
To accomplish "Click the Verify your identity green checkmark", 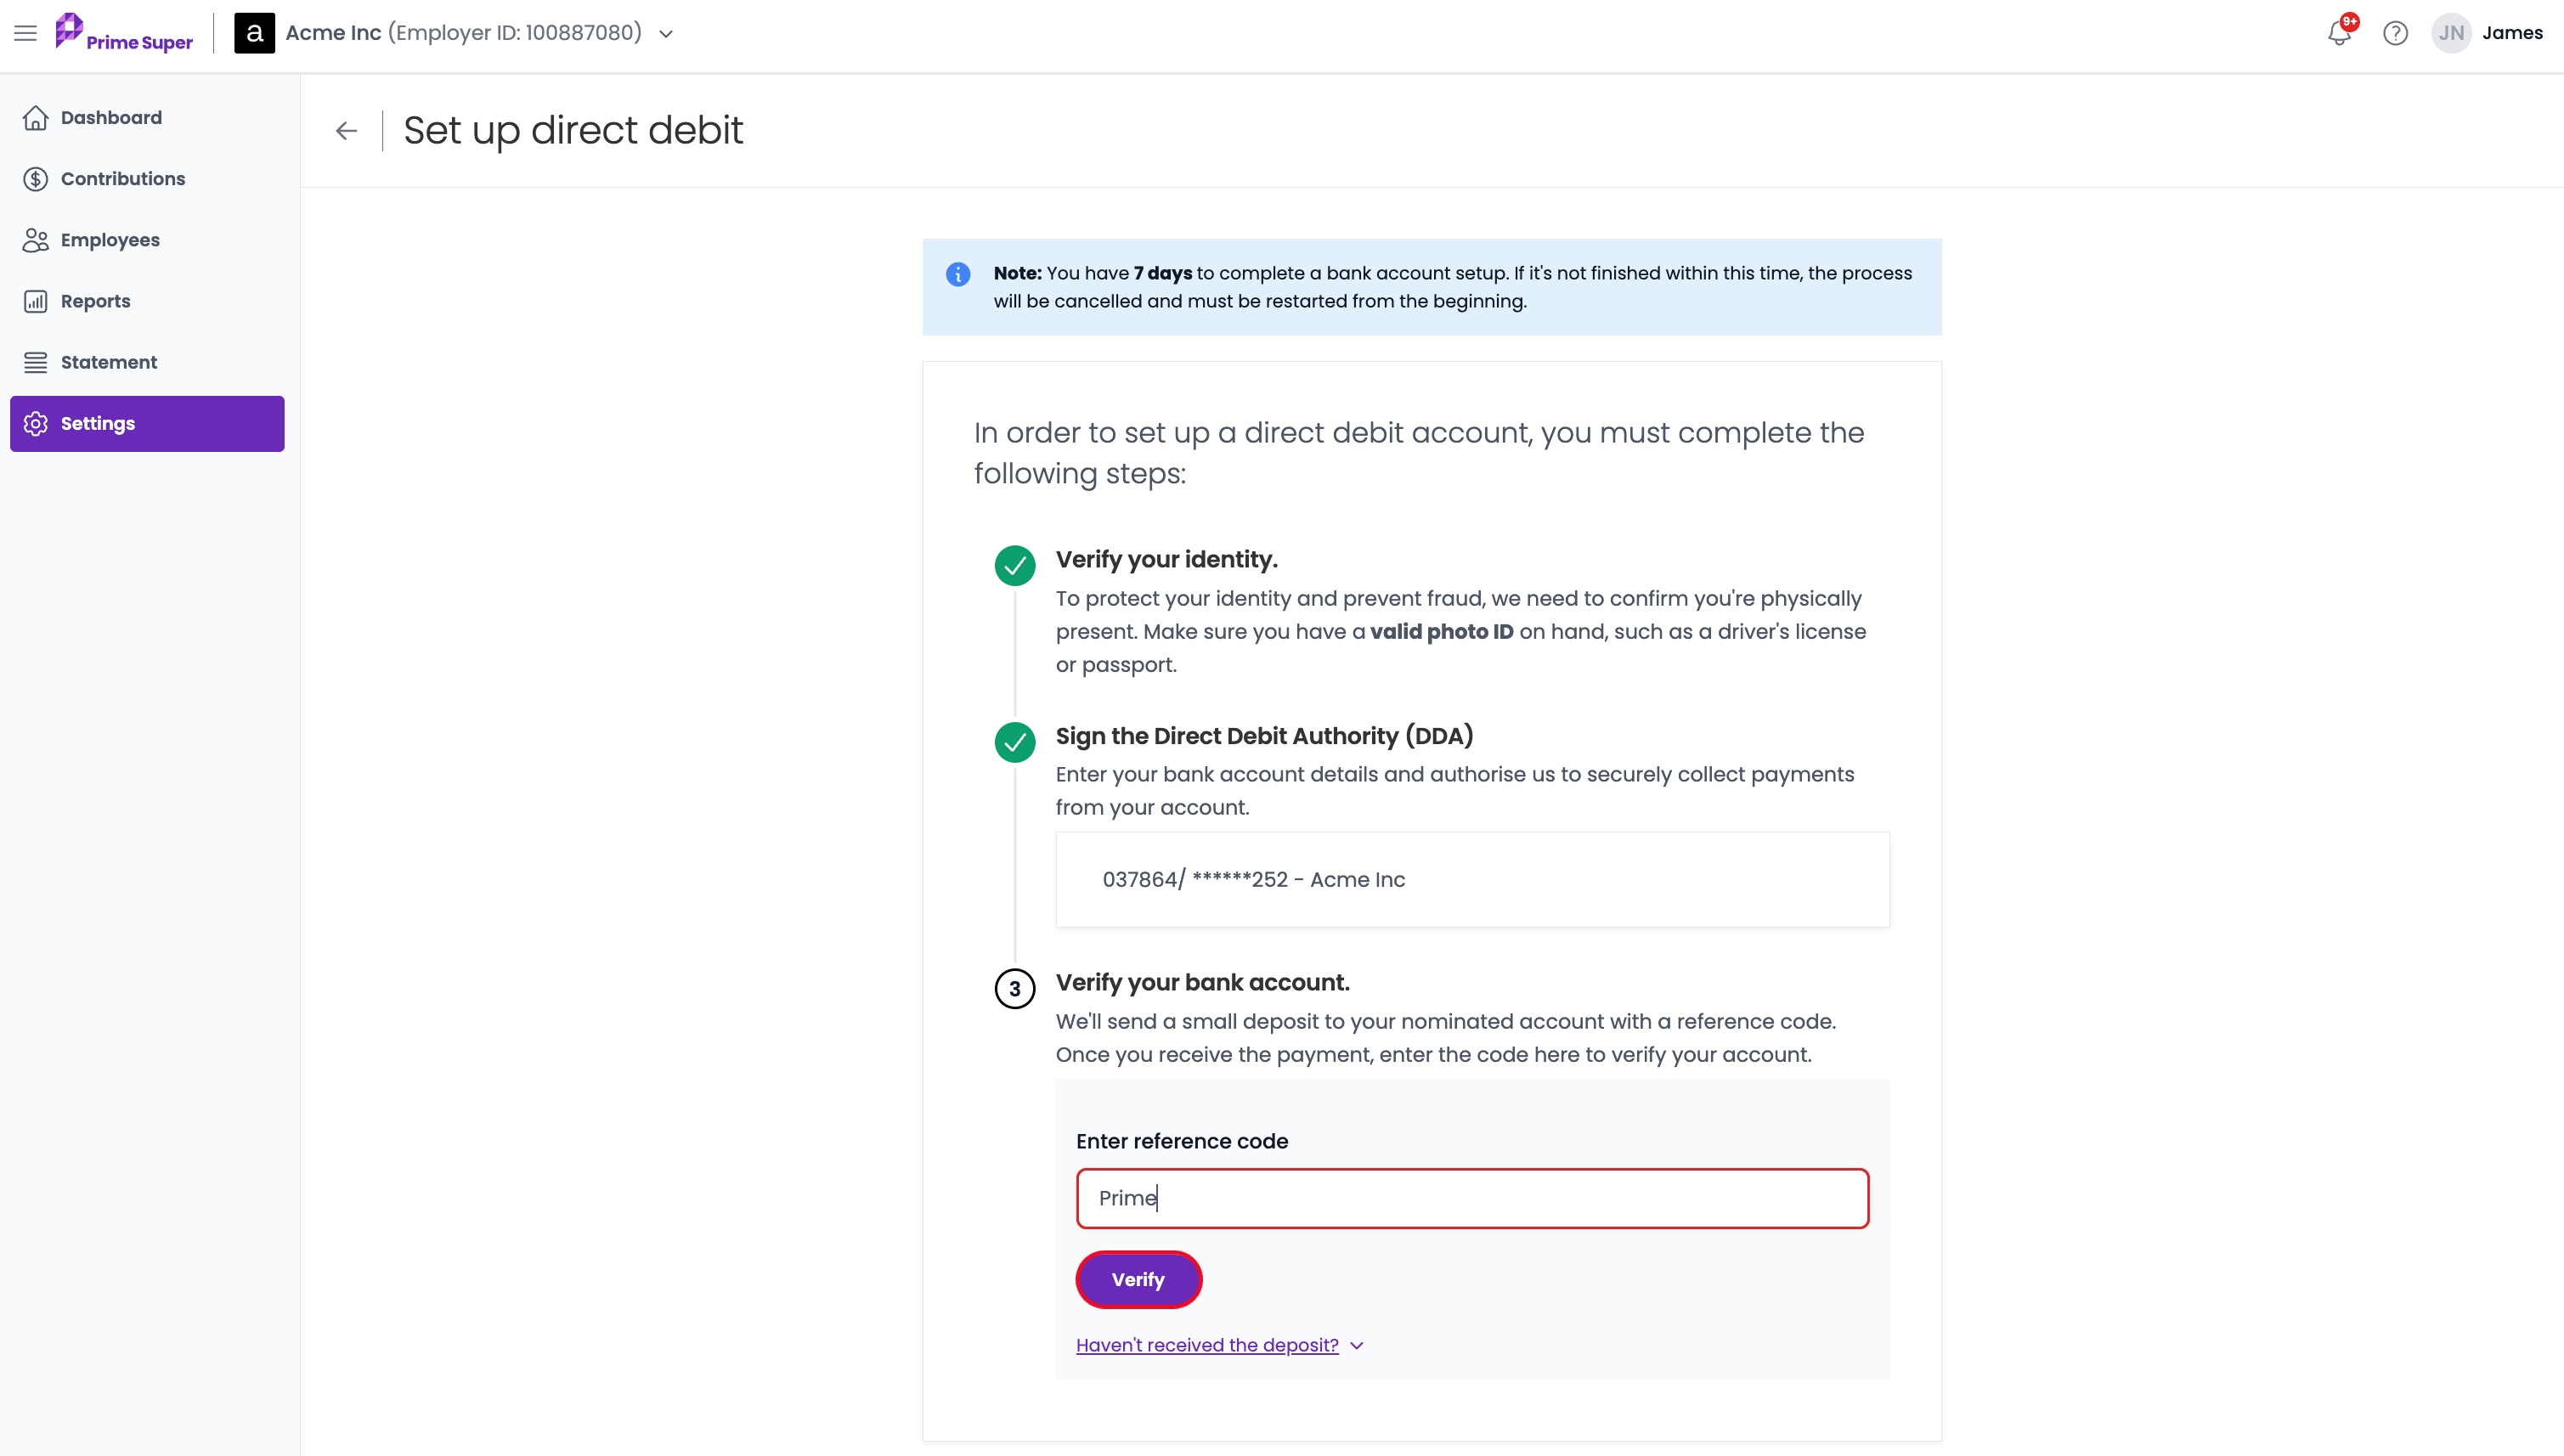I will [x=1015, y=566].
